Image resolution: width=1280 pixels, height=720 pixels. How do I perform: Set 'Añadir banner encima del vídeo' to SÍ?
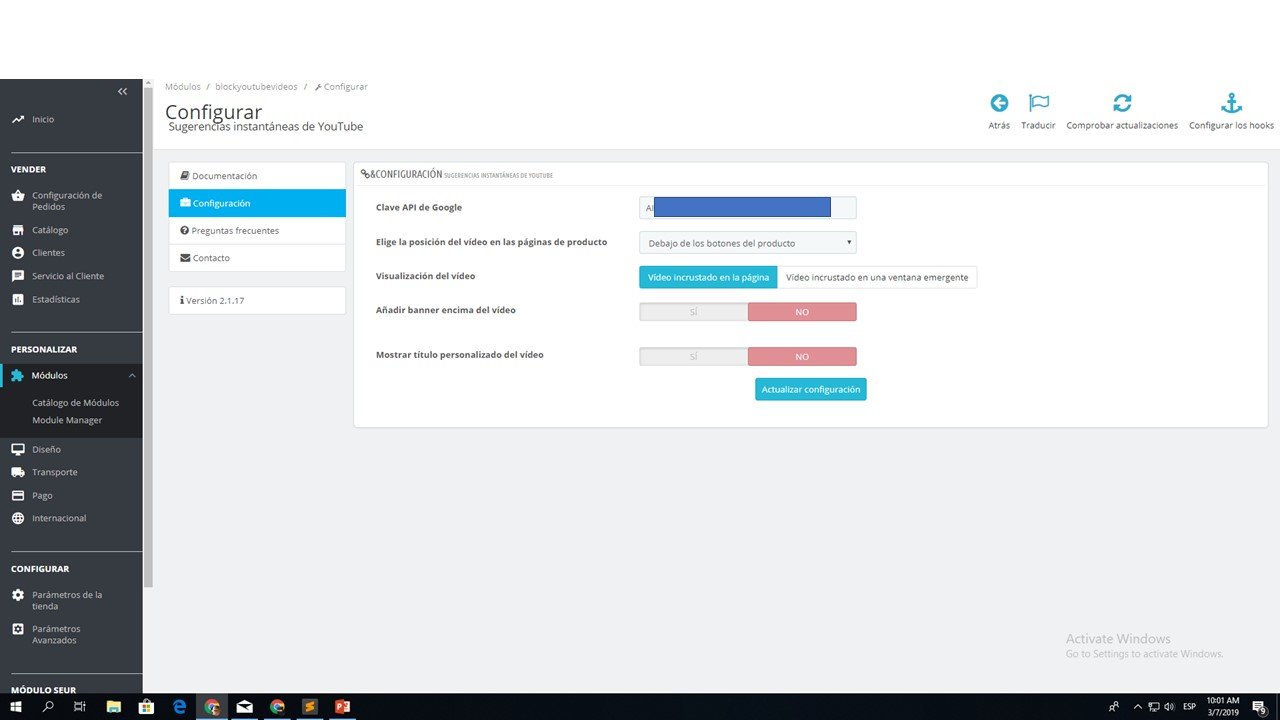694,312
